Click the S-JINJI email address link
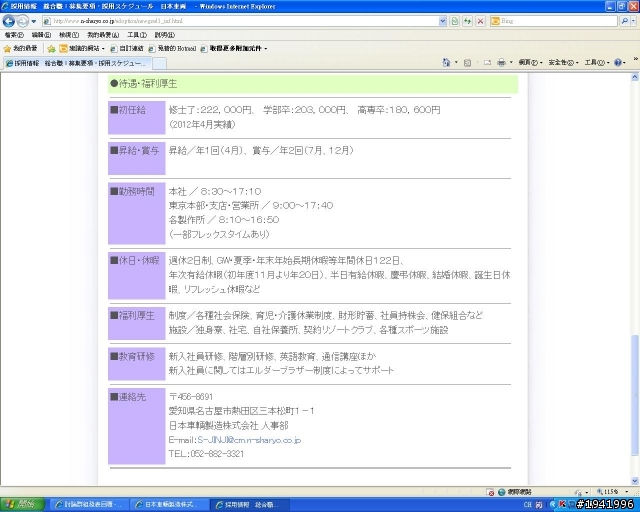This screenshot has width=640, height=512. [249, 440]
